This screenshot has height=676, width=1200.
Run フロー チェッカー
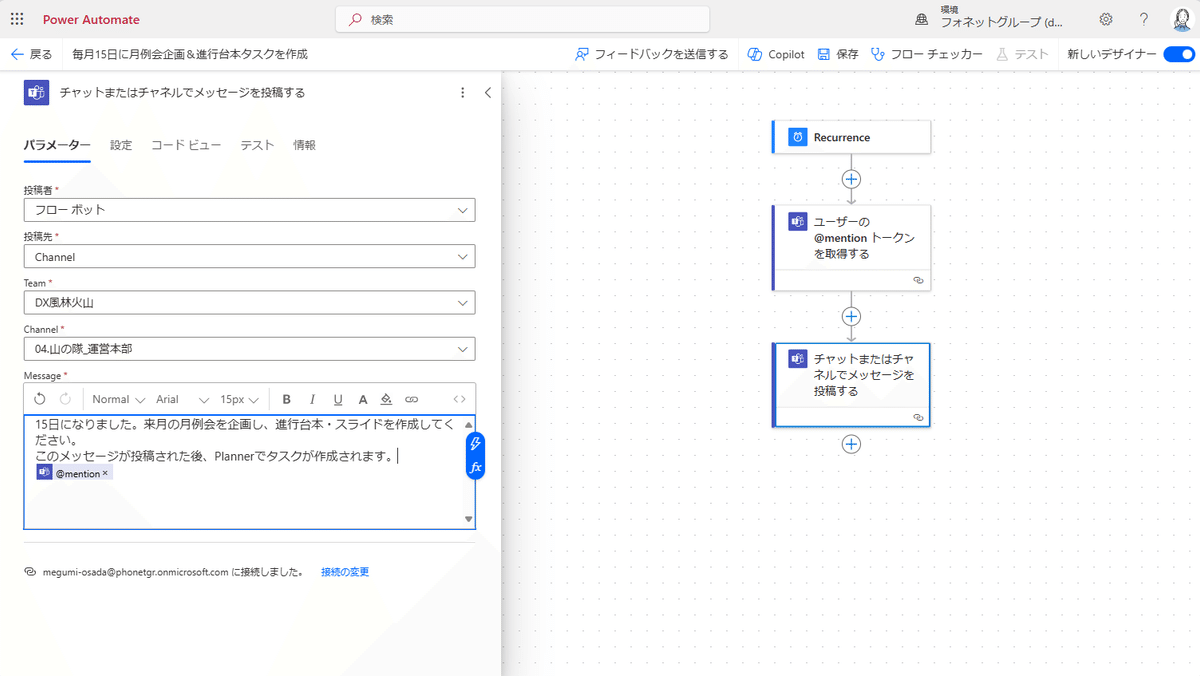pos(927,54)
